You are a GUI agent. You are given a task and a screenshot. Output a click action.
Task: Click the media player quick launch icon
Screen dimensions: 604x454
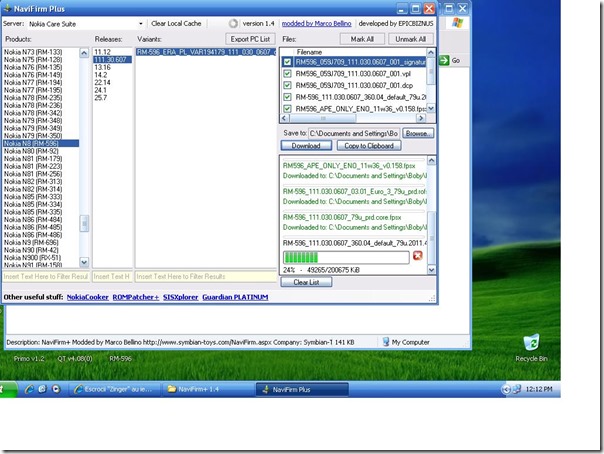pyautogui.click(x=56, y=389)
